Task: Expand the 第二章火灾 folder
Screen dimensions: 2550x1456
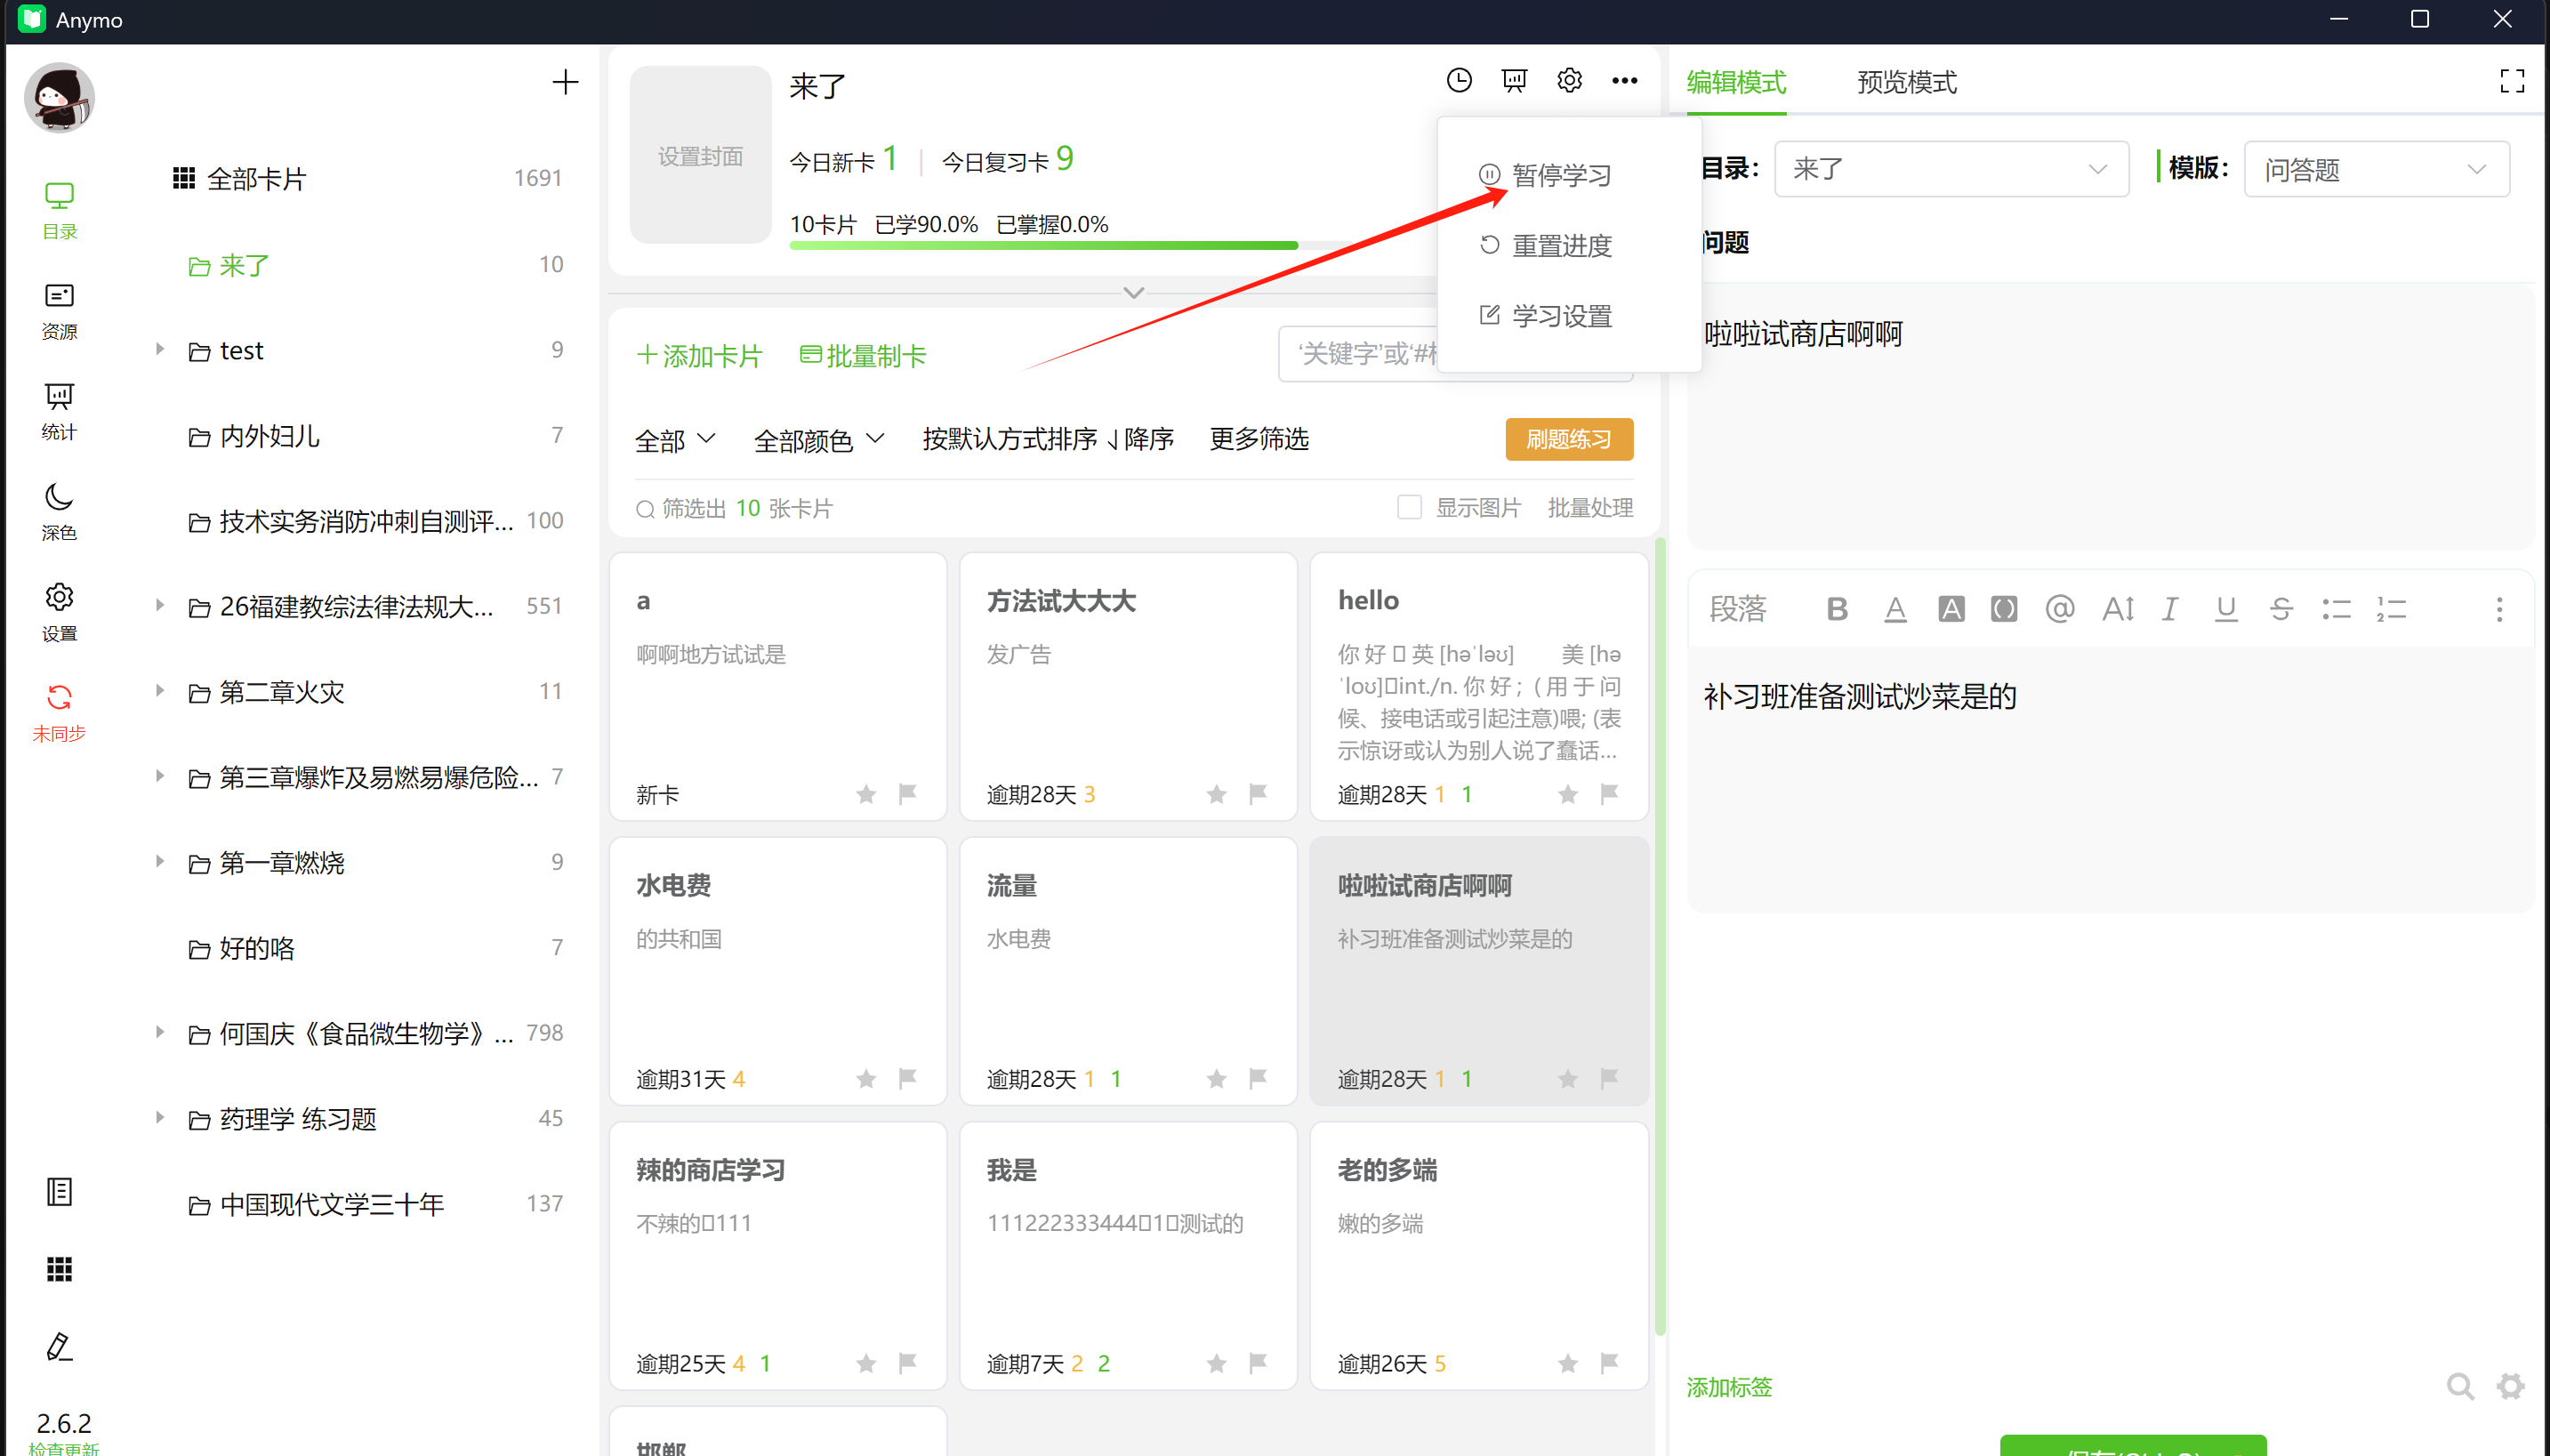Action: (x=160, y=690)
